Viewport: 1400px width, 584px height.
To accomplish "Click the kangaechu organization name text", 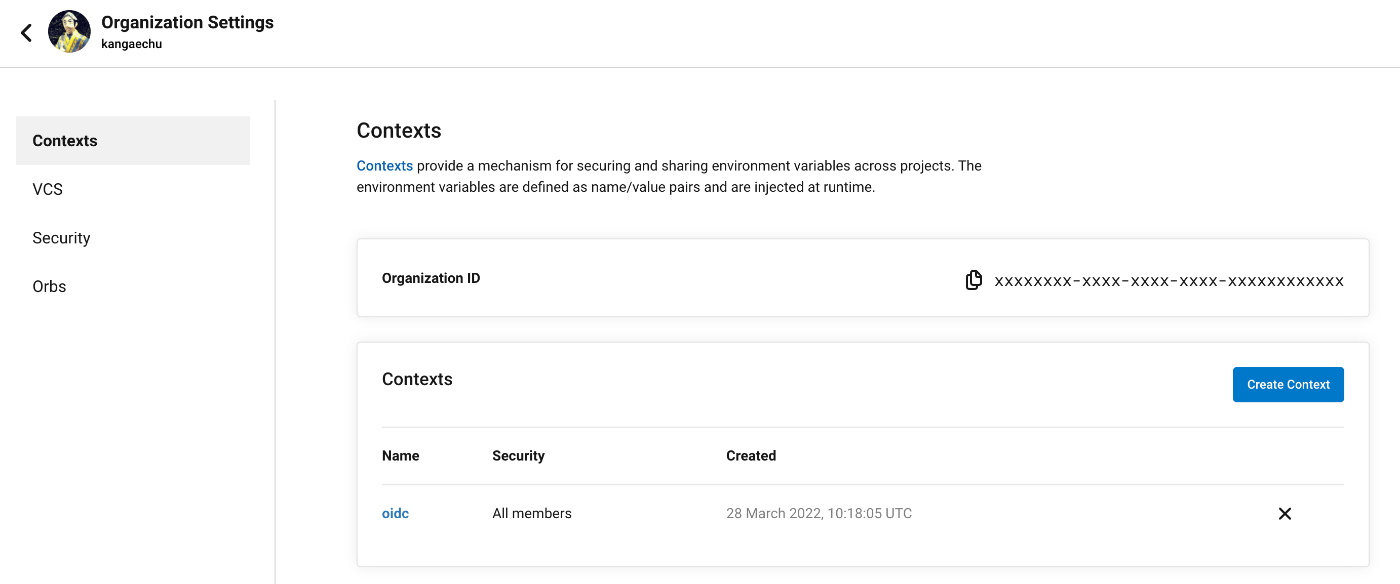I will [x=131, y=44].
